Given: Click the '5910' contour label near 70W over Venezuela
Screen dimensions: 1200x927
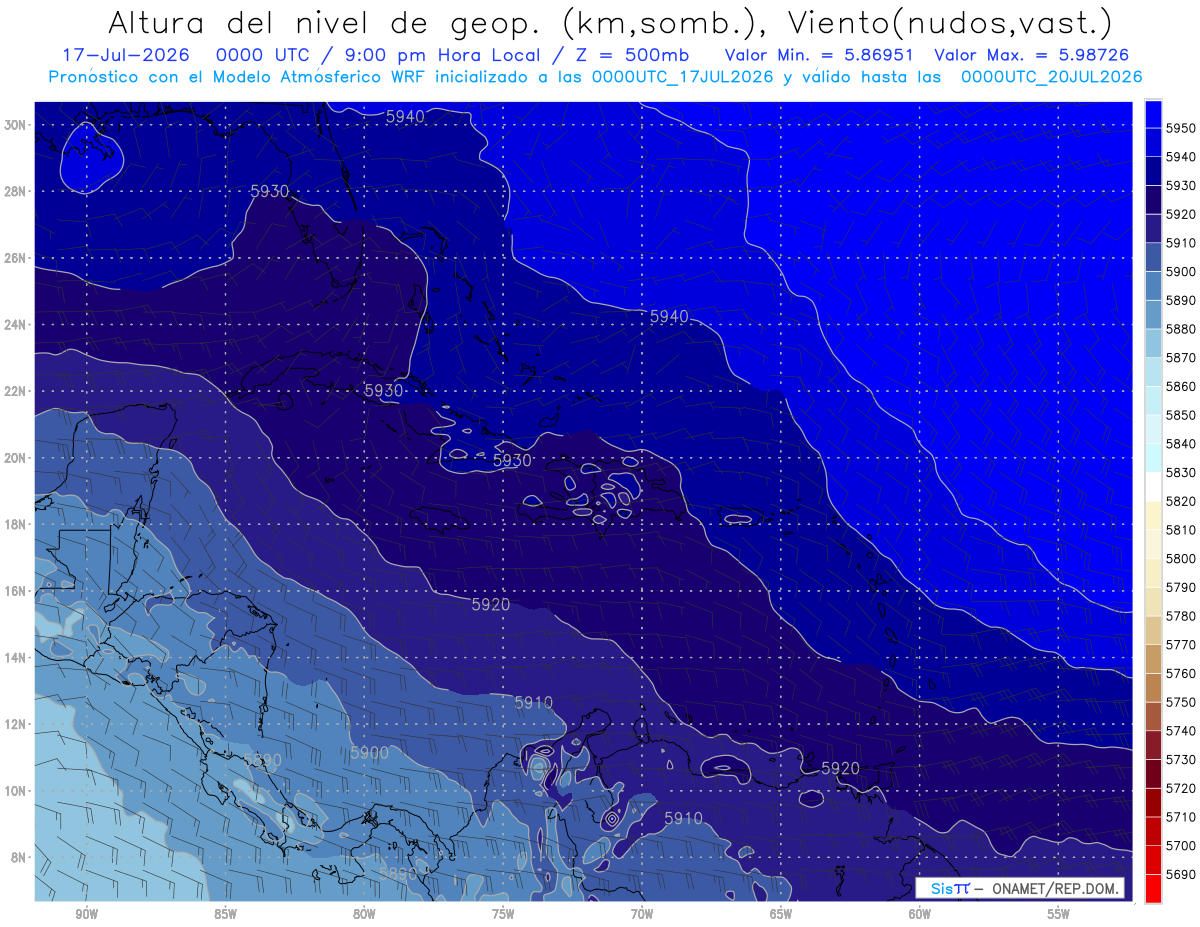Looking at the screenshot, I should tap(683, 818).
